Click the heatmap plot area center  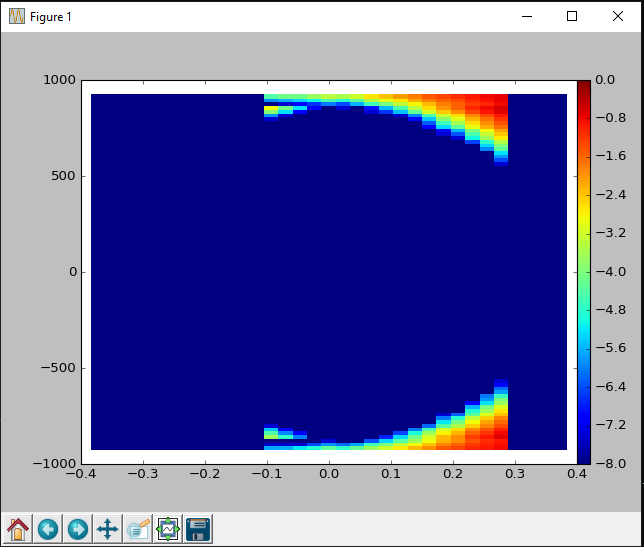[x=329, y=272]
